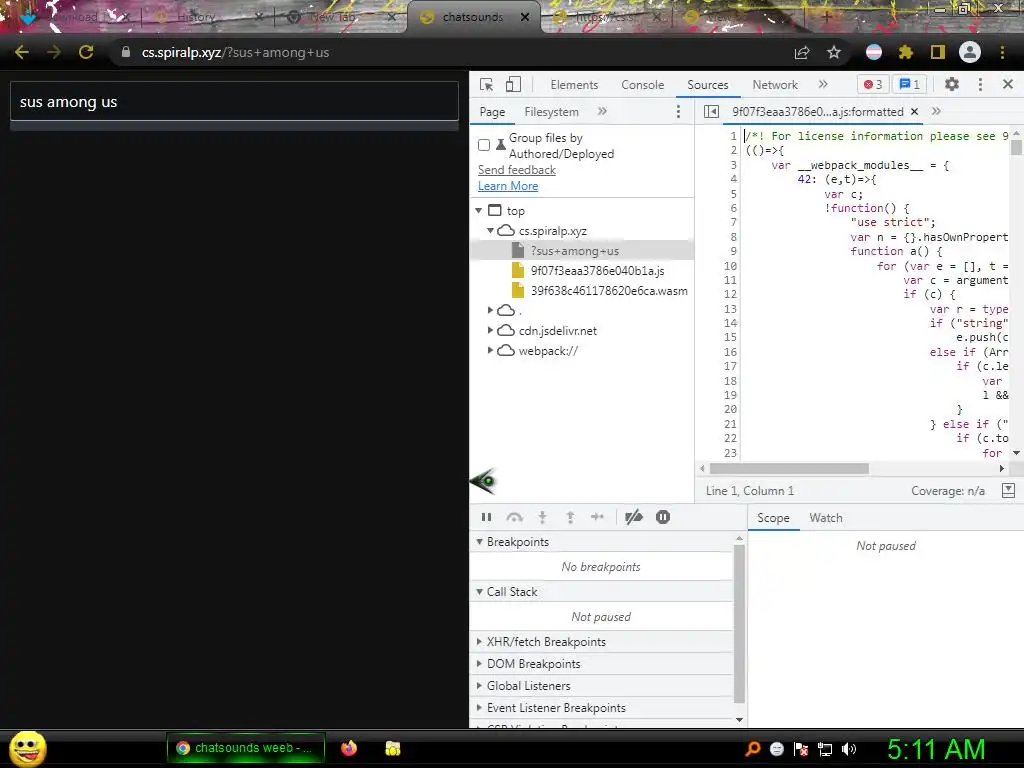Click the show coverage details icon

[x=1008, y=490]
